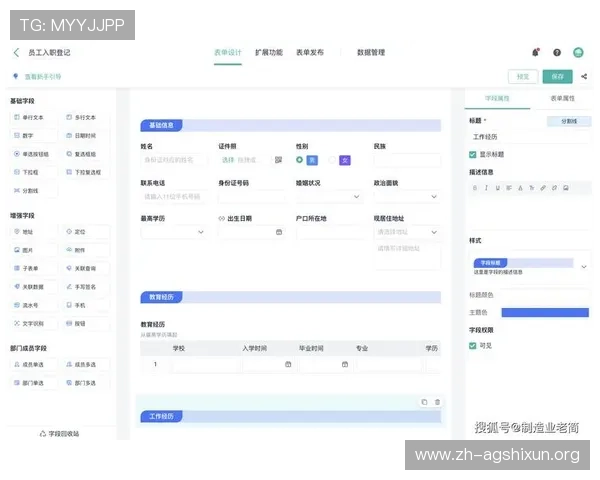Screen dimensions: 600x480
Task: Add the 流水号 field
Action: pos(33,305)
